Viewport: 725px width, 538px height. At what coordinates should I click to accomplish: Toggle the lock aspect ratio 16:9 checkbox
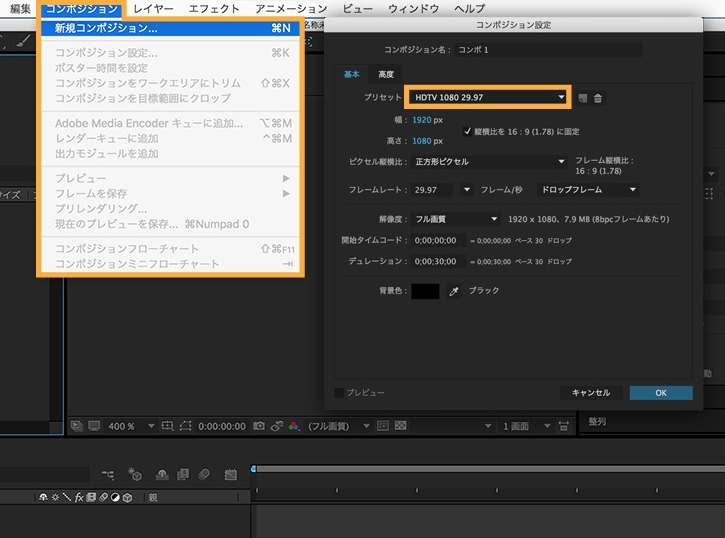[467, 131]
